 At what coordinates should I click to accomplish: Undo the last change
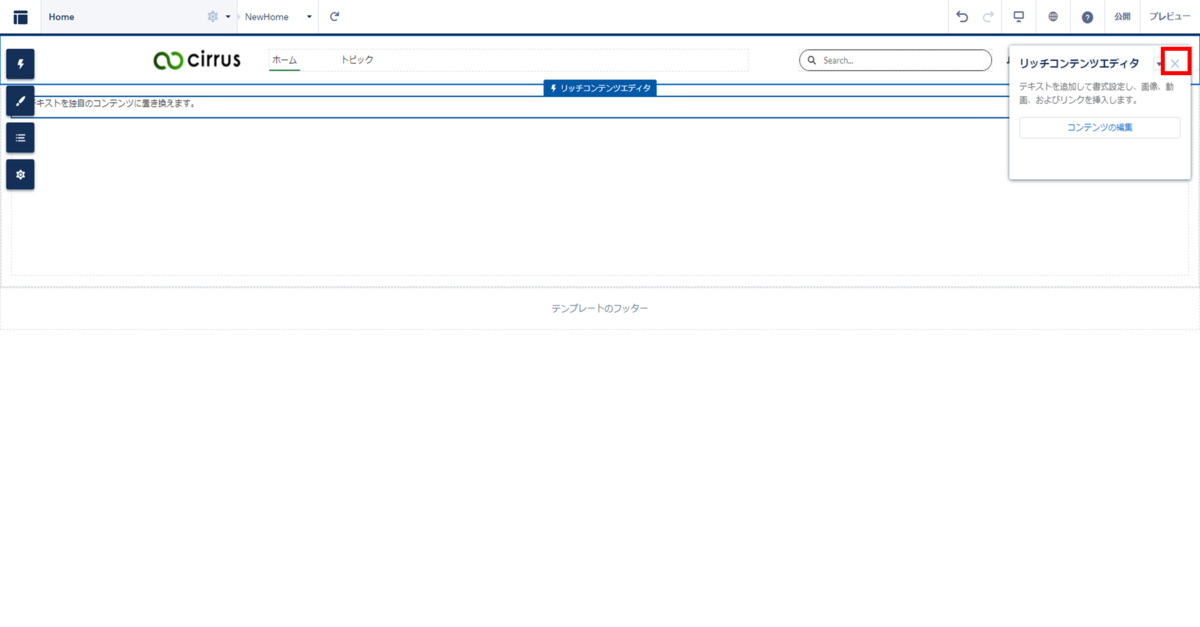coord(962,17)
